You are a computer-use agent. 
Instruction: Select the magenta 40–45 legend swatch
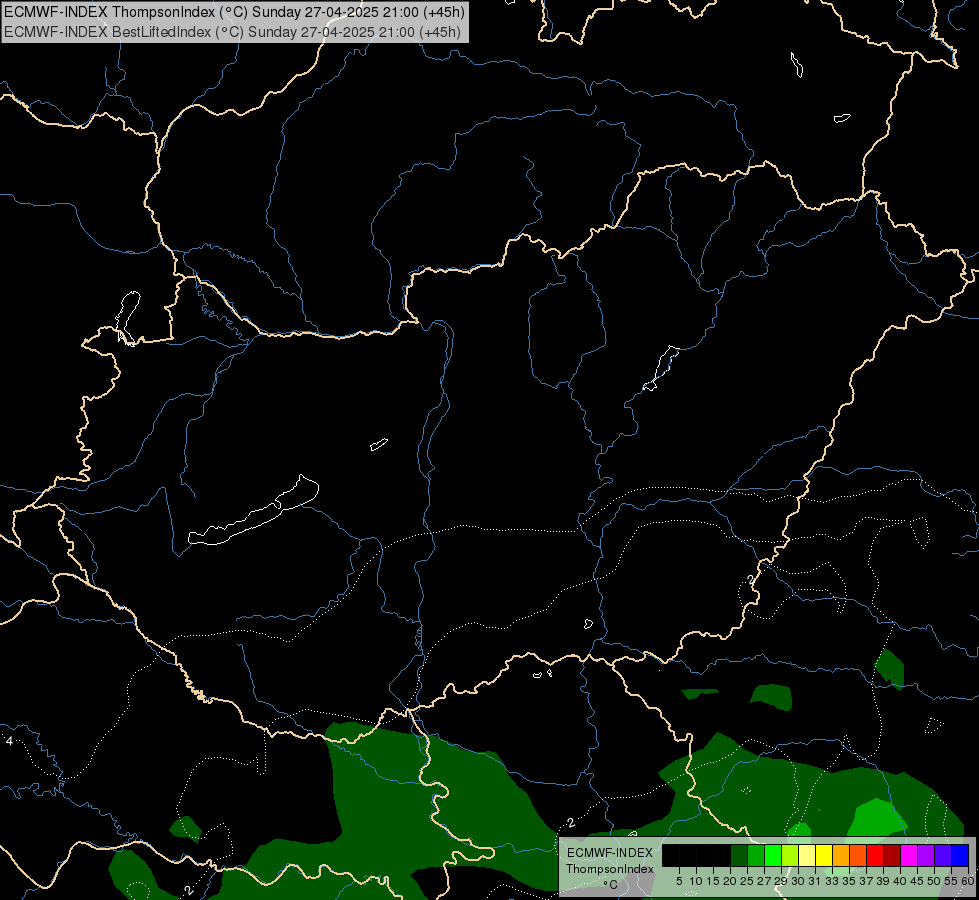point(909,855)
